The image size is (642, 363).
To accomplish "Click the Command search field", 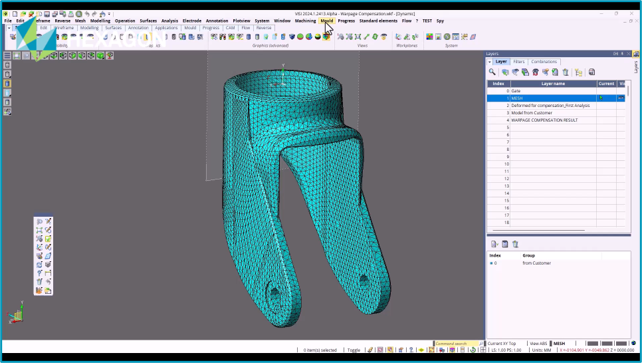I will [x=458, y=343].
